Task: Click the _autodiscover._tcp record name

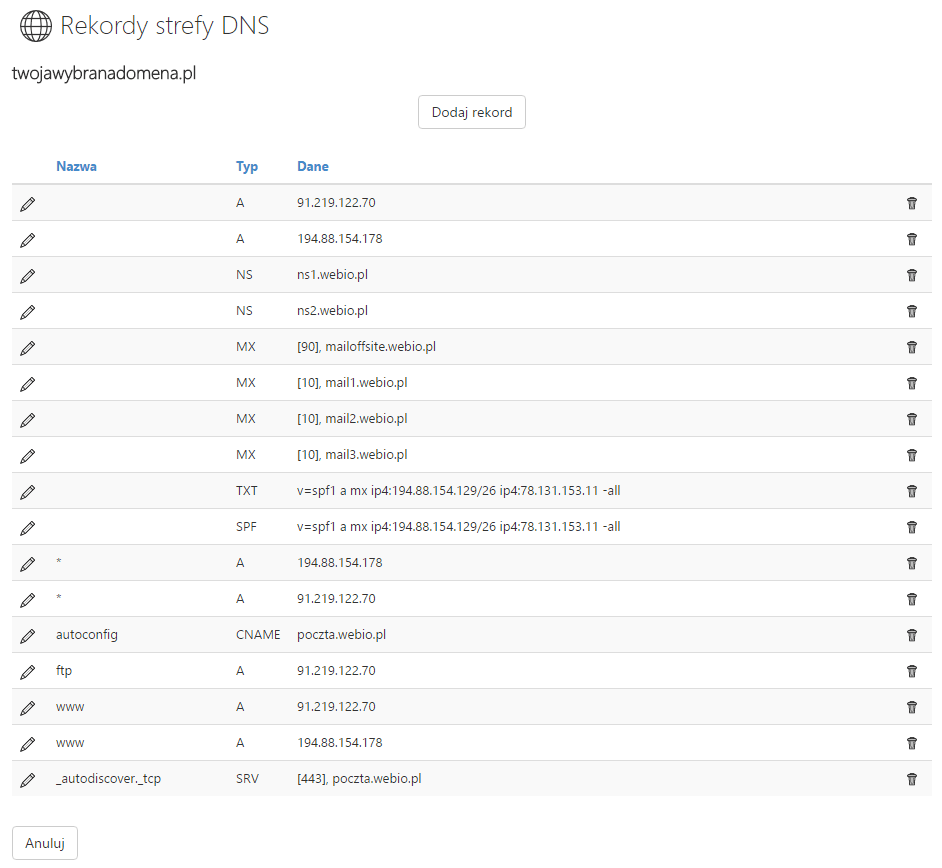Action: pos(108,778)
